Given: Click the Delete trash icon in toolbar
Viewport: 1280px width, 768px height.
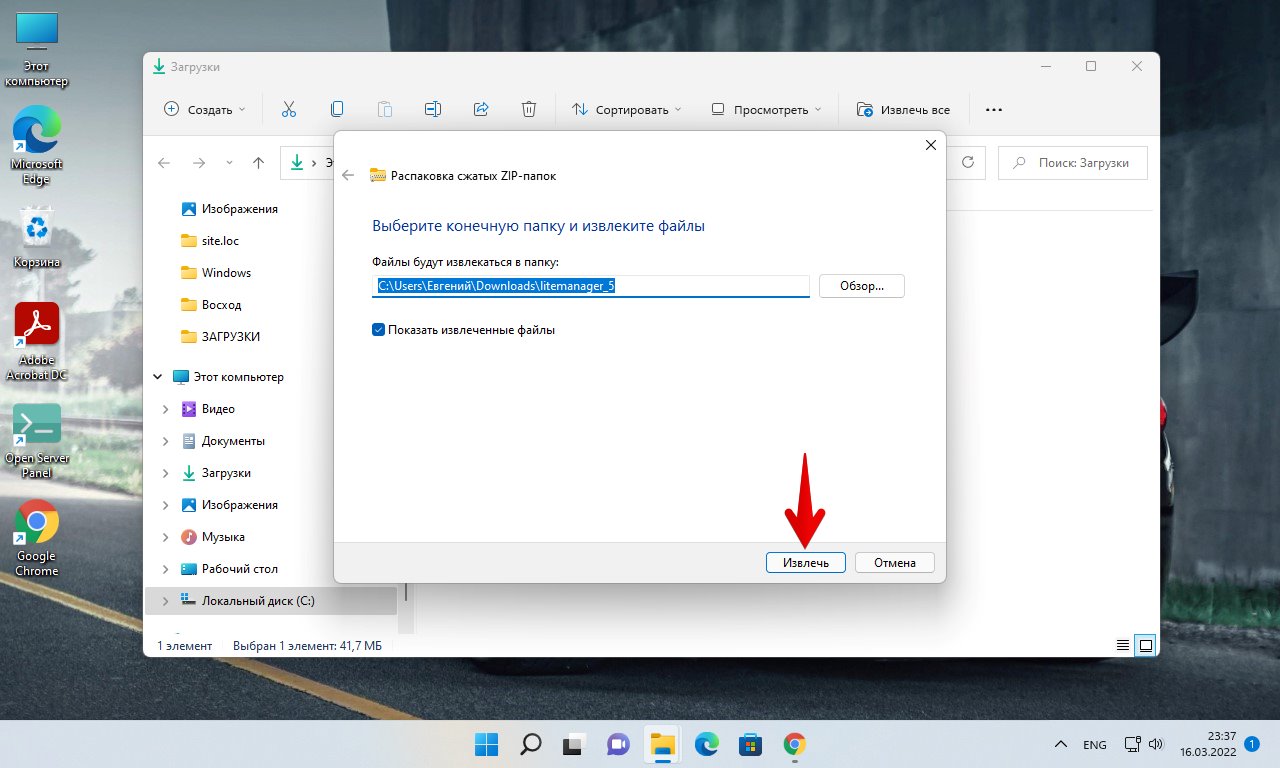Looking at the screenshot, I should (x=529, y=109).
